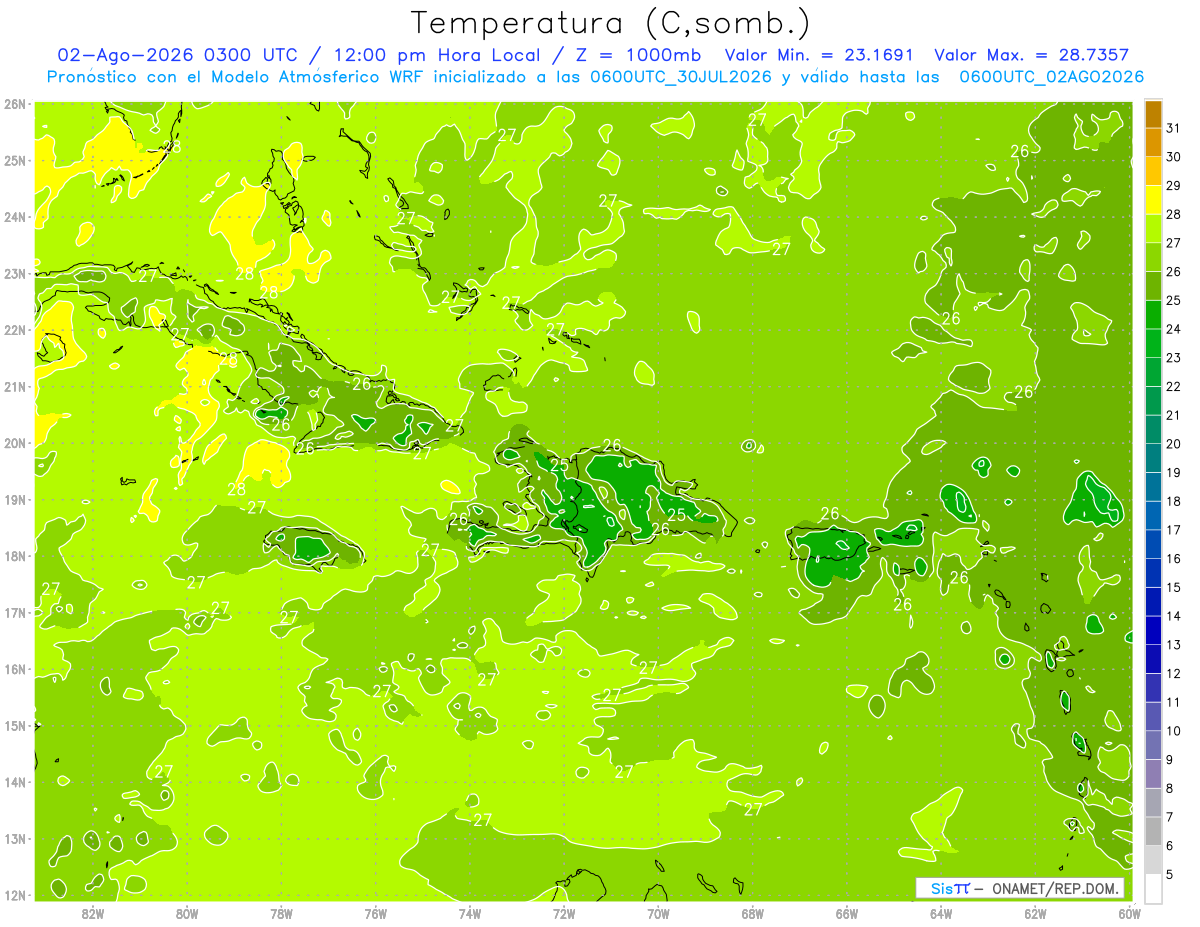Click the 23N latitude axis label
Image resolution: width=1200 pixels, height=927 pixels.
15,273
